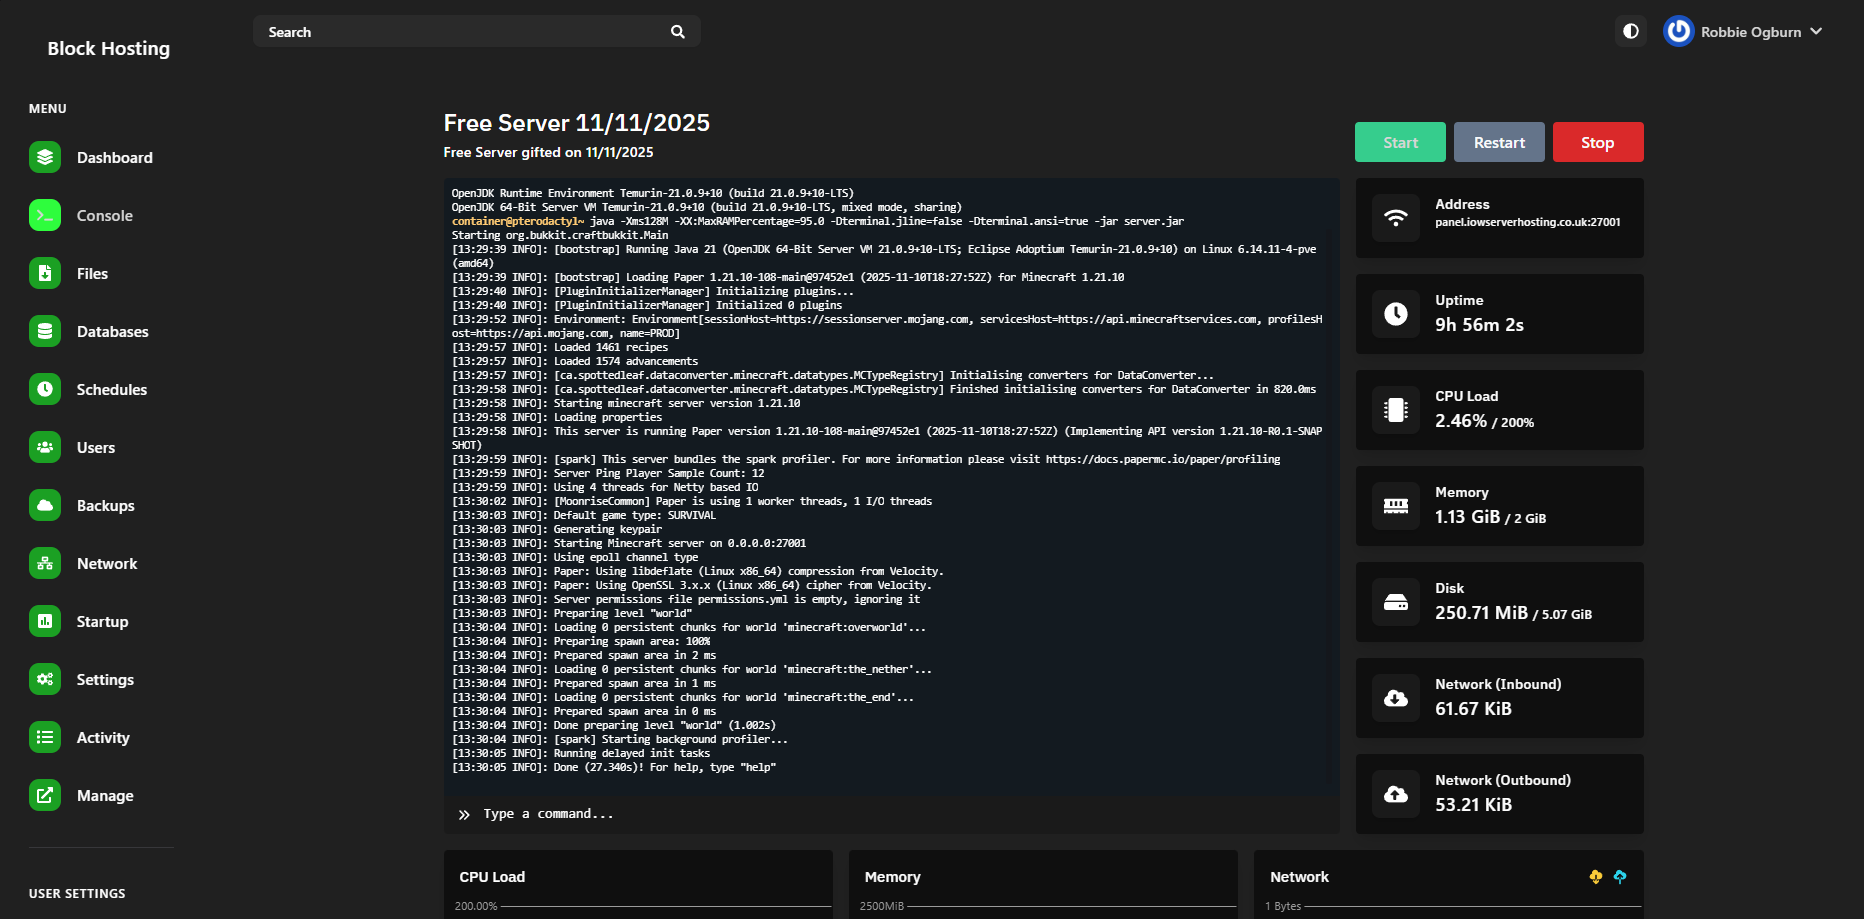Open the Users page

96,448
